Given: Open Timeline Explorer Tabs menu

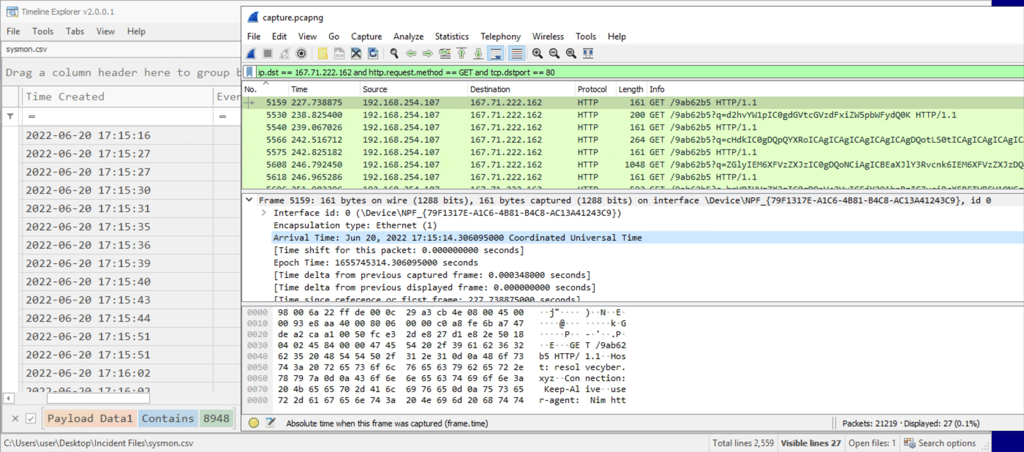Looking at the screenshot, I should point(75,31).
